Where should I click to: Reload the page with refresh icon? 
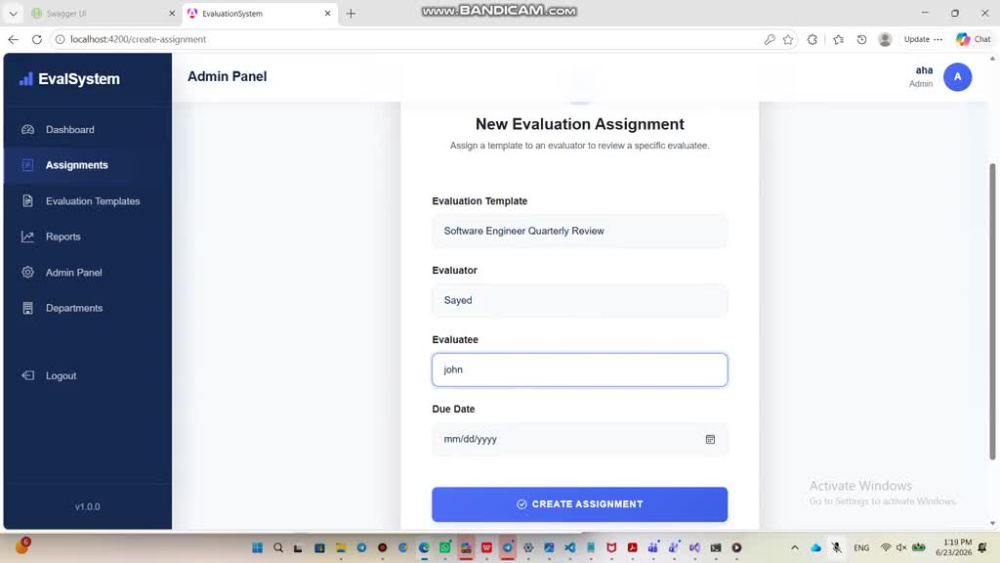pyautogui.click(x=37, y=40)
